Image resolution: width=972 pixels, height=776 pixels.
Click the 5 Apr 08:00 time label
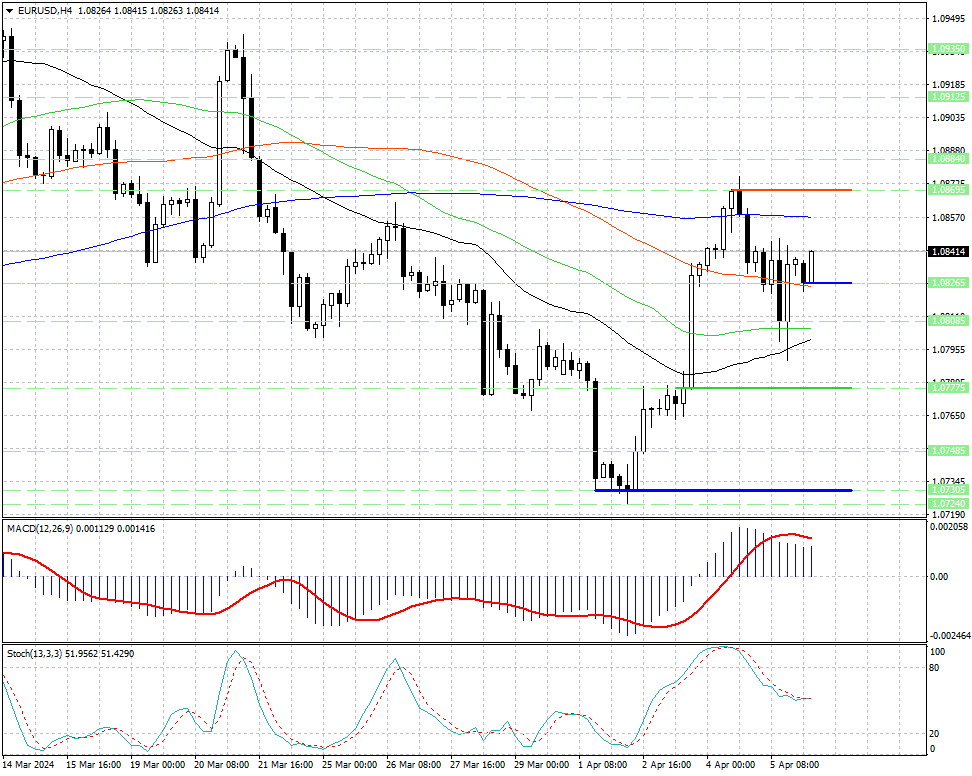click(794, 765)
